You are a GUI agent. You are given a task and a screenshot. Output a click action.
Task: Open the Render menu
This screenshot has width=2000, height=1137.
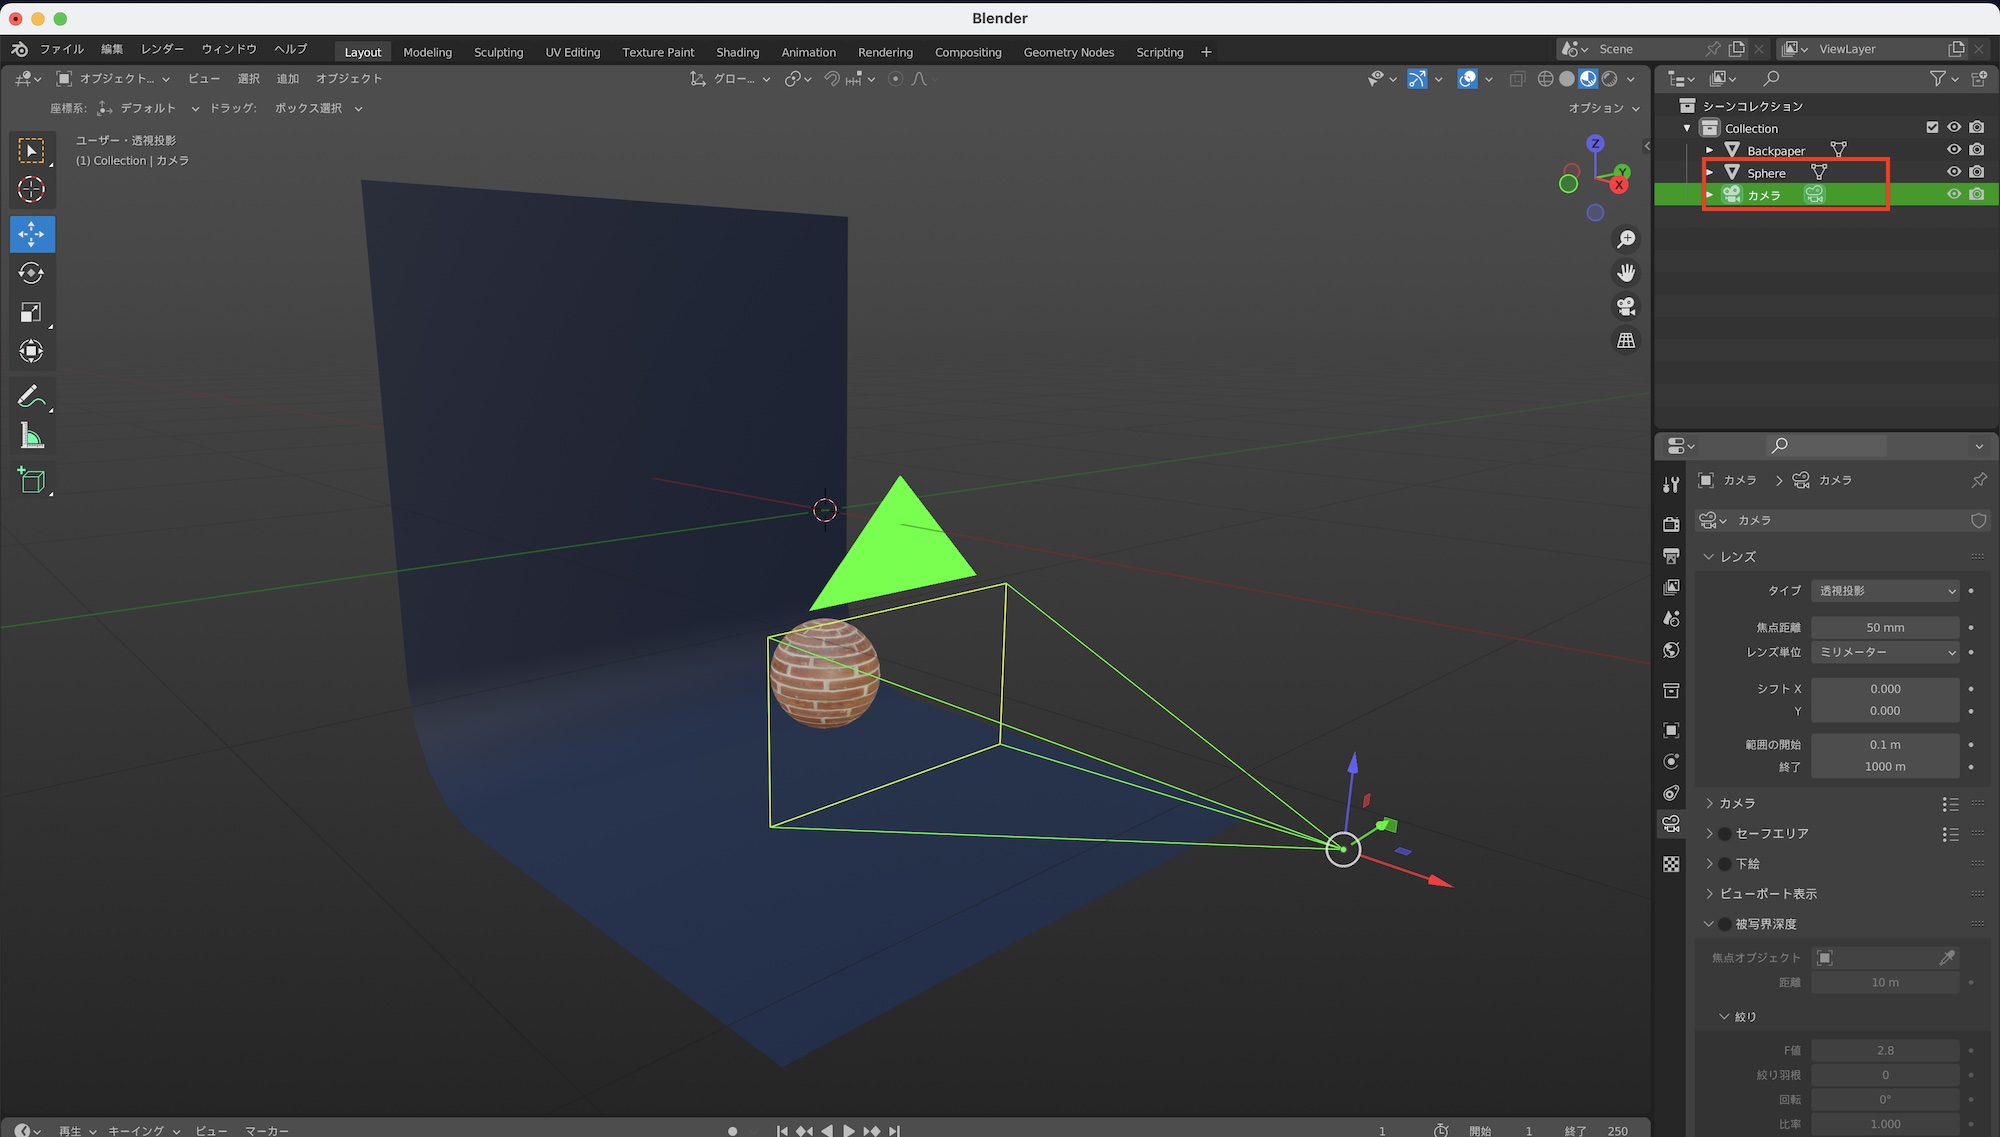[162, 49]
